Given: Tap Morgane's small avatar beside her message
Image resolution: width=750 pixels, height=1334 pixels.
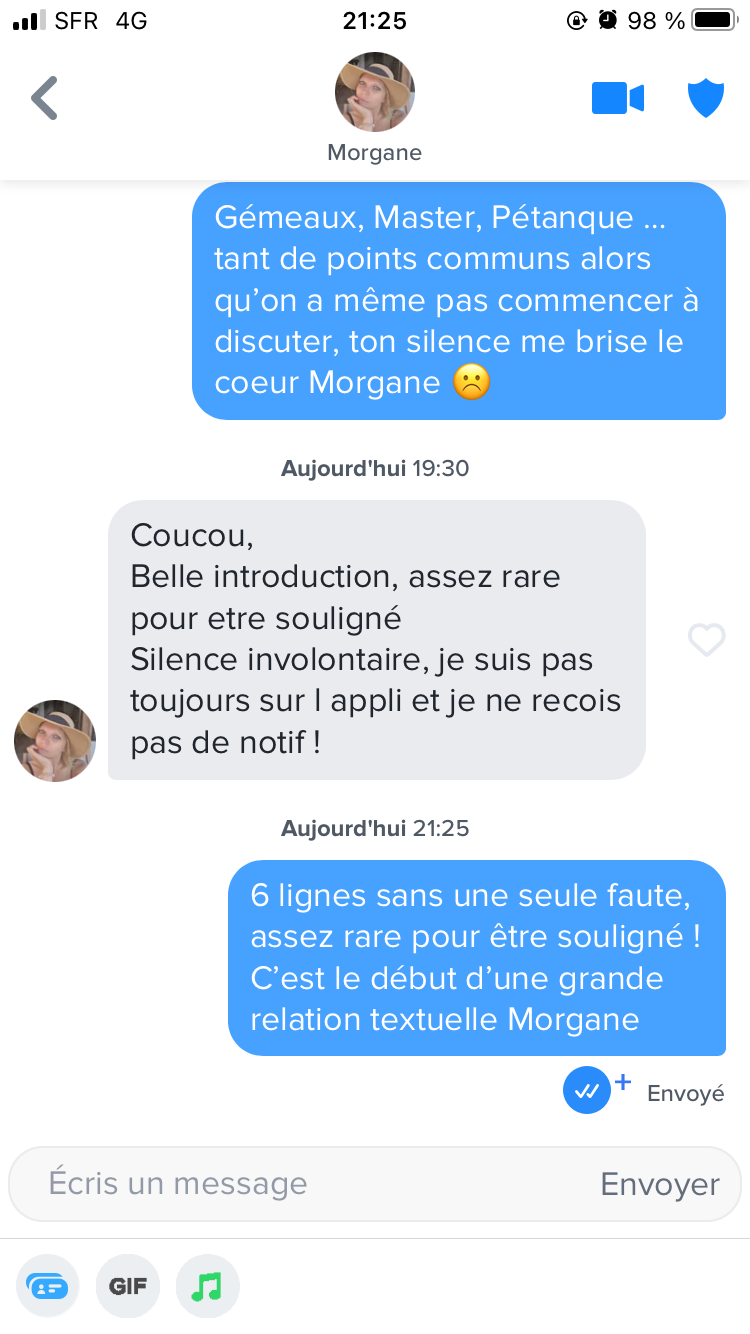Looking at the screenshot, I should [x=55, y=741].
